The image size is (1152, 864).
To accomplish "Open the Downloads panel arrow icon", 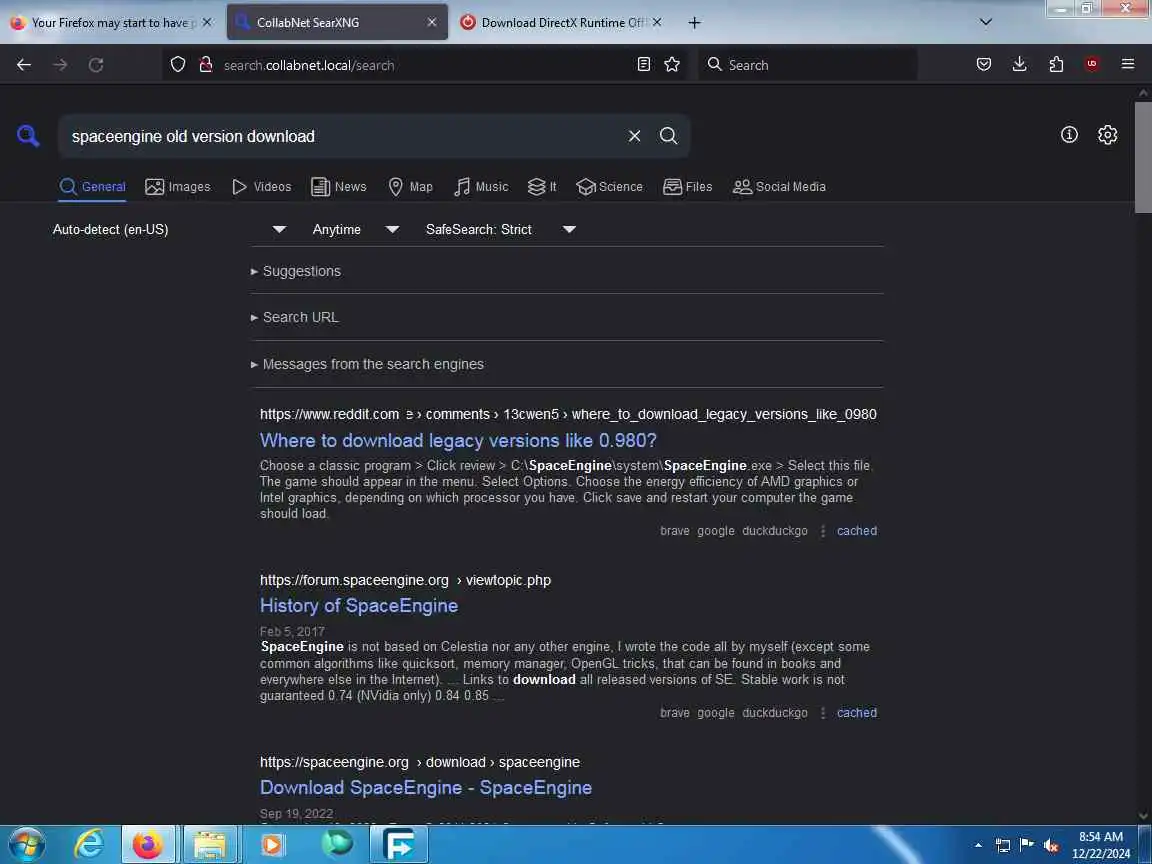I will point(1020,65).
